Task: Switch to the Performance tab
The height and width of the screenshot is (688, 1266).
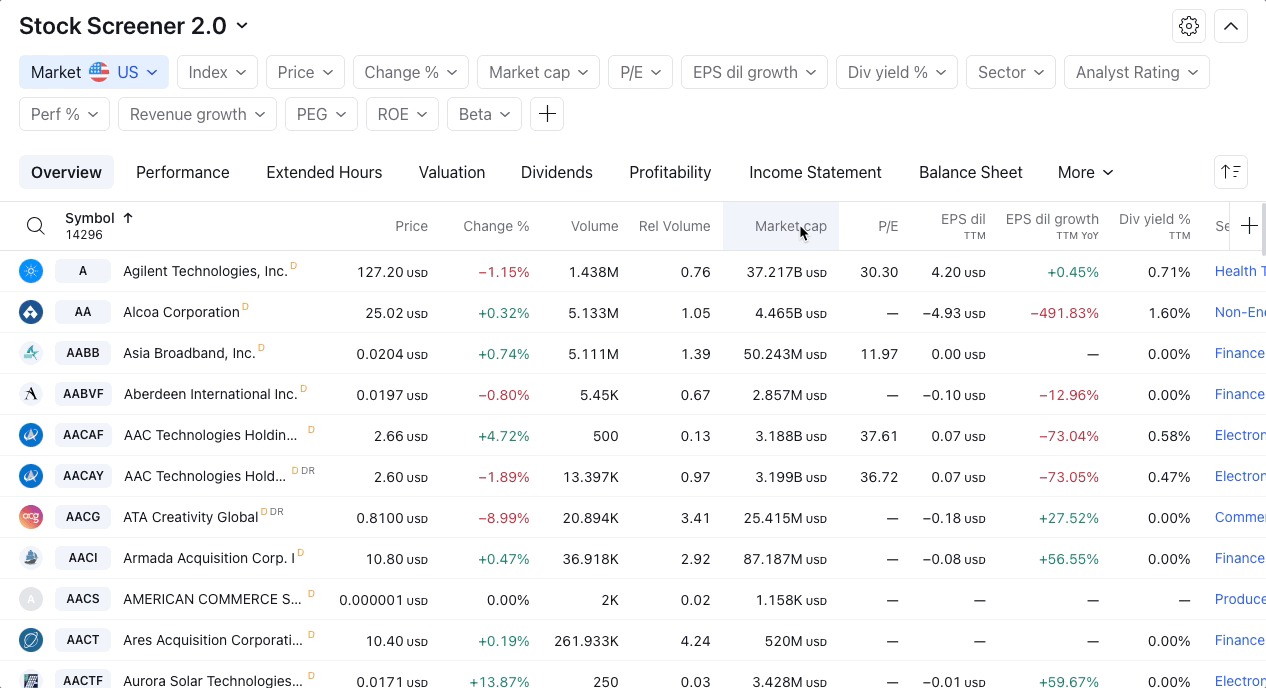Action: pos(182,172)
